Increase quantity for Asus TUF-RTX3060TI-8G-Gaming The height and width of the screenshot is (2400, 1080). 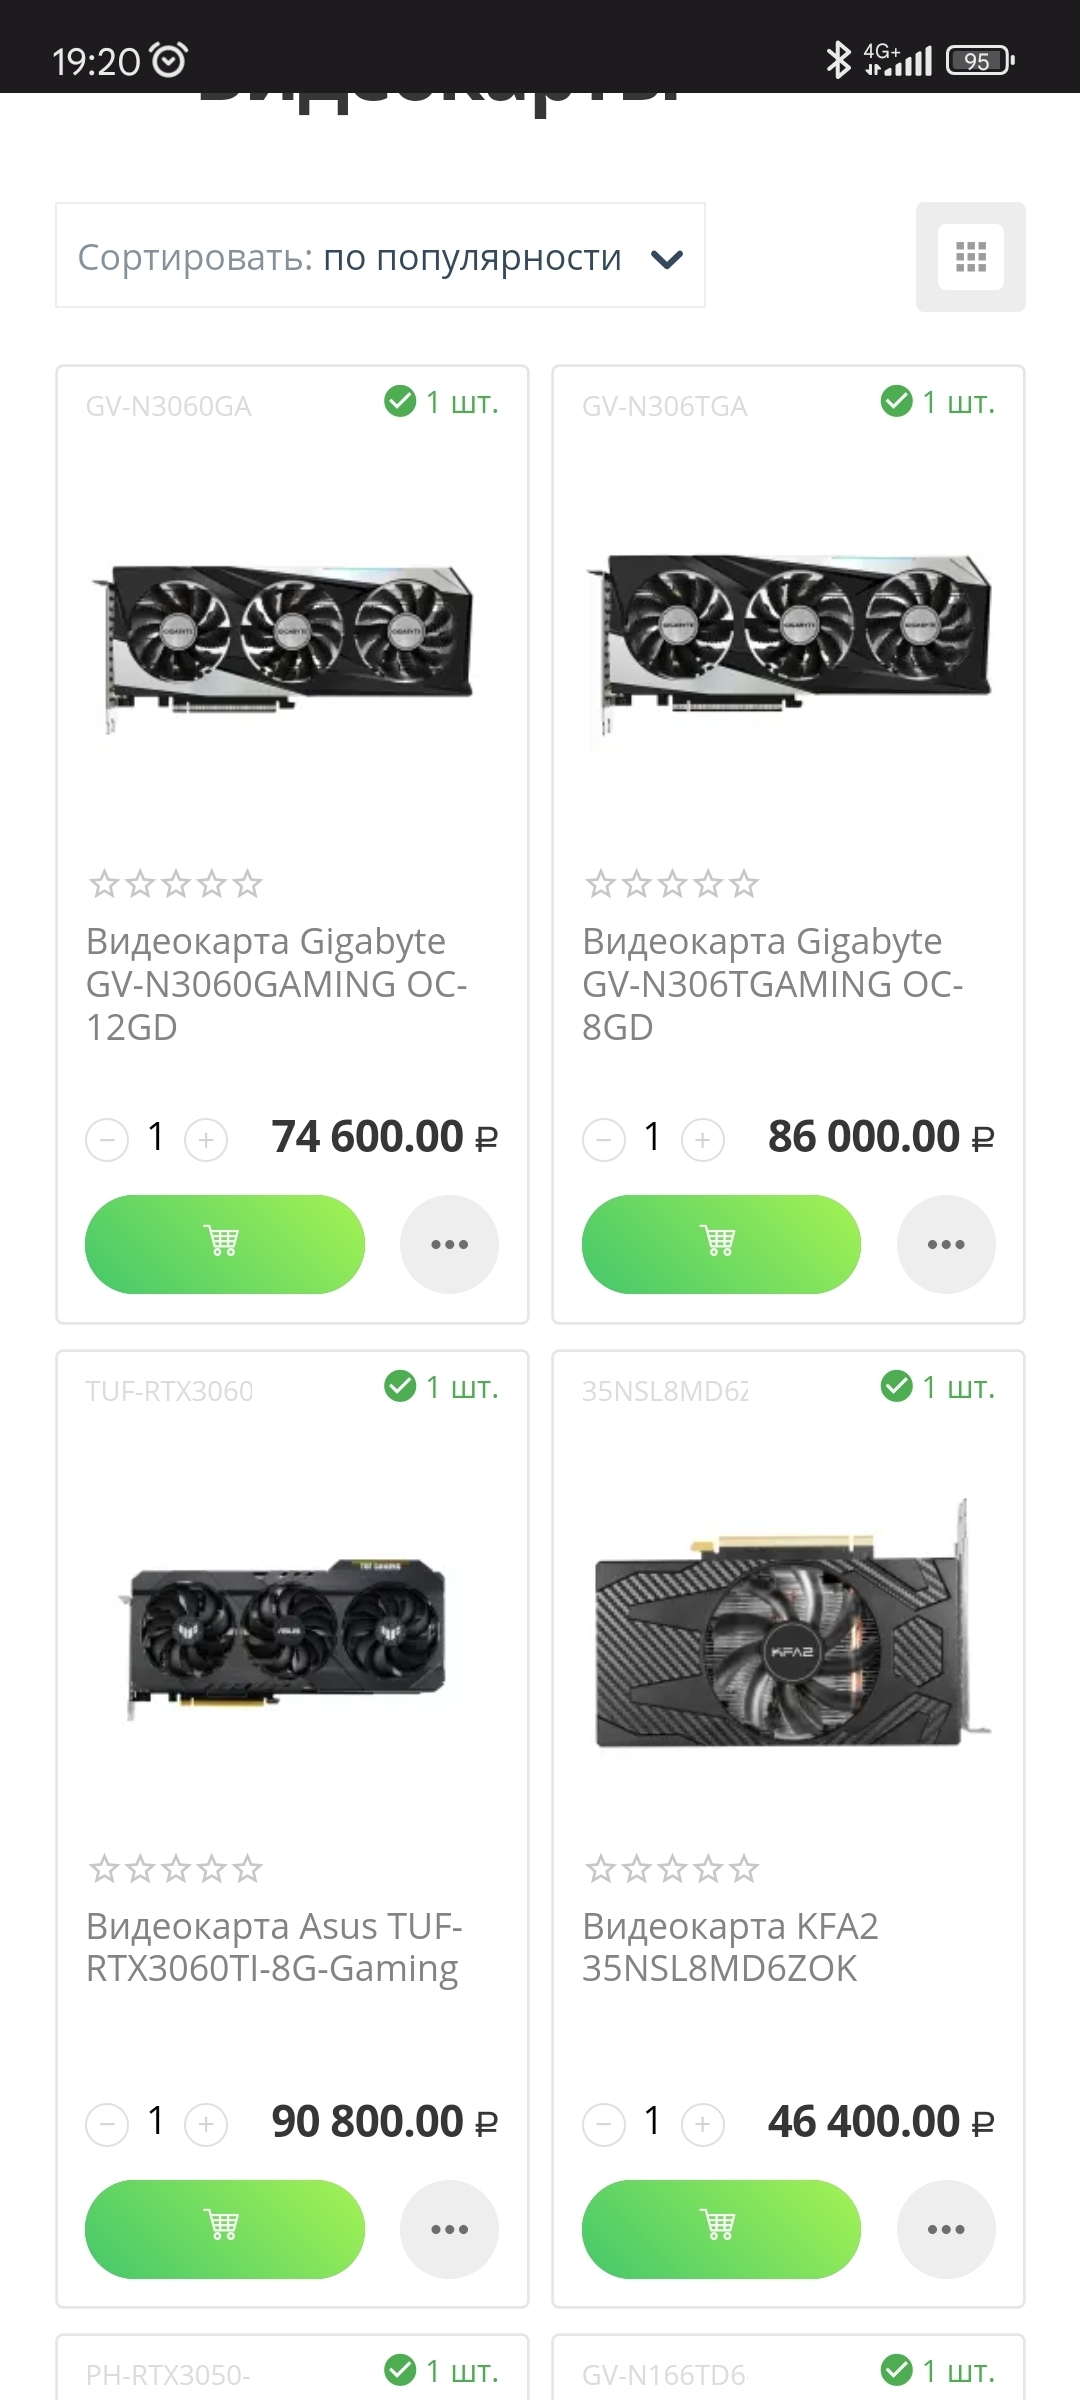click(x=206, y=2124)
